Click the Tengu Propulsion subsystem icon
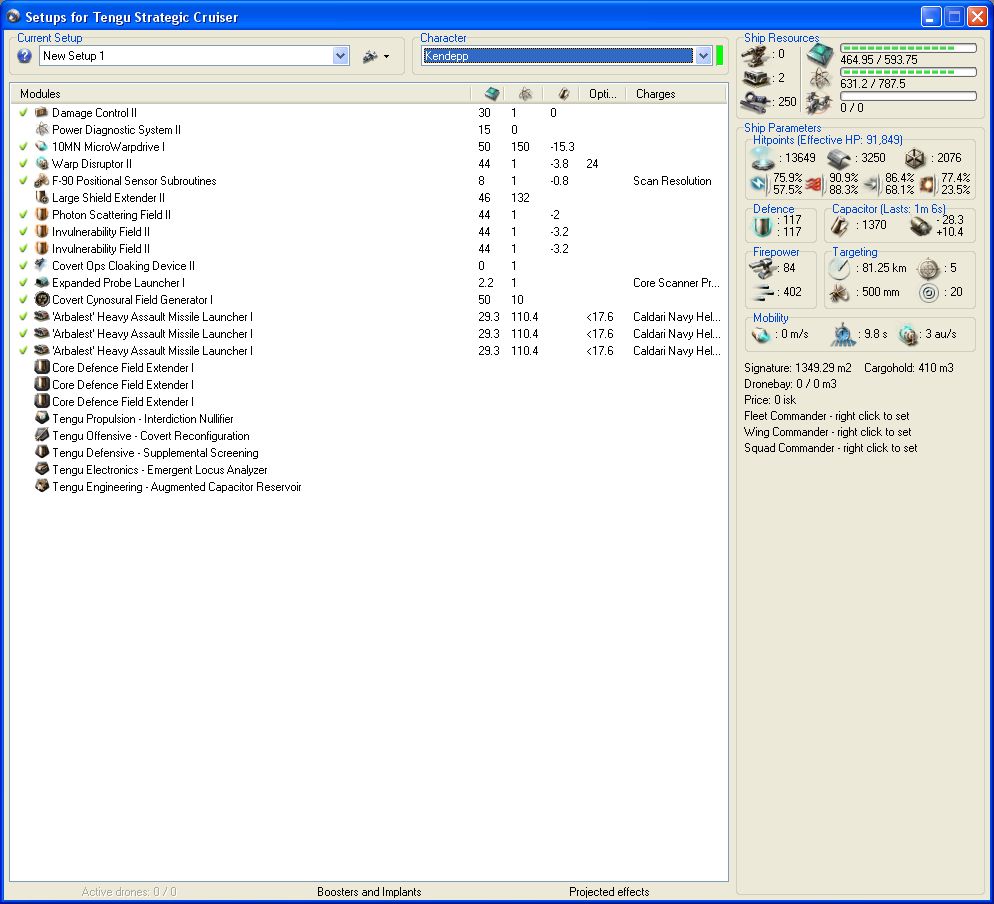The image size is (994, 904). coord(42,418)
